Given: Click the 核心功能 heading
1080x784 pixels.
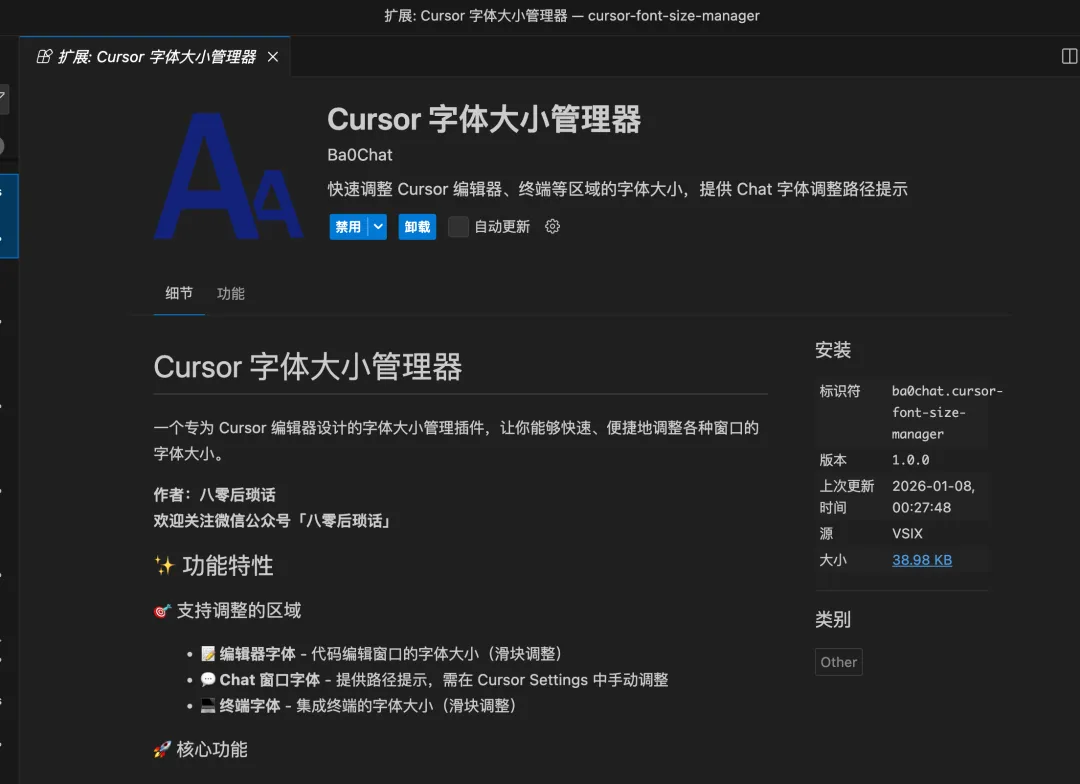Looking at the screenshot, I should 200,750.
